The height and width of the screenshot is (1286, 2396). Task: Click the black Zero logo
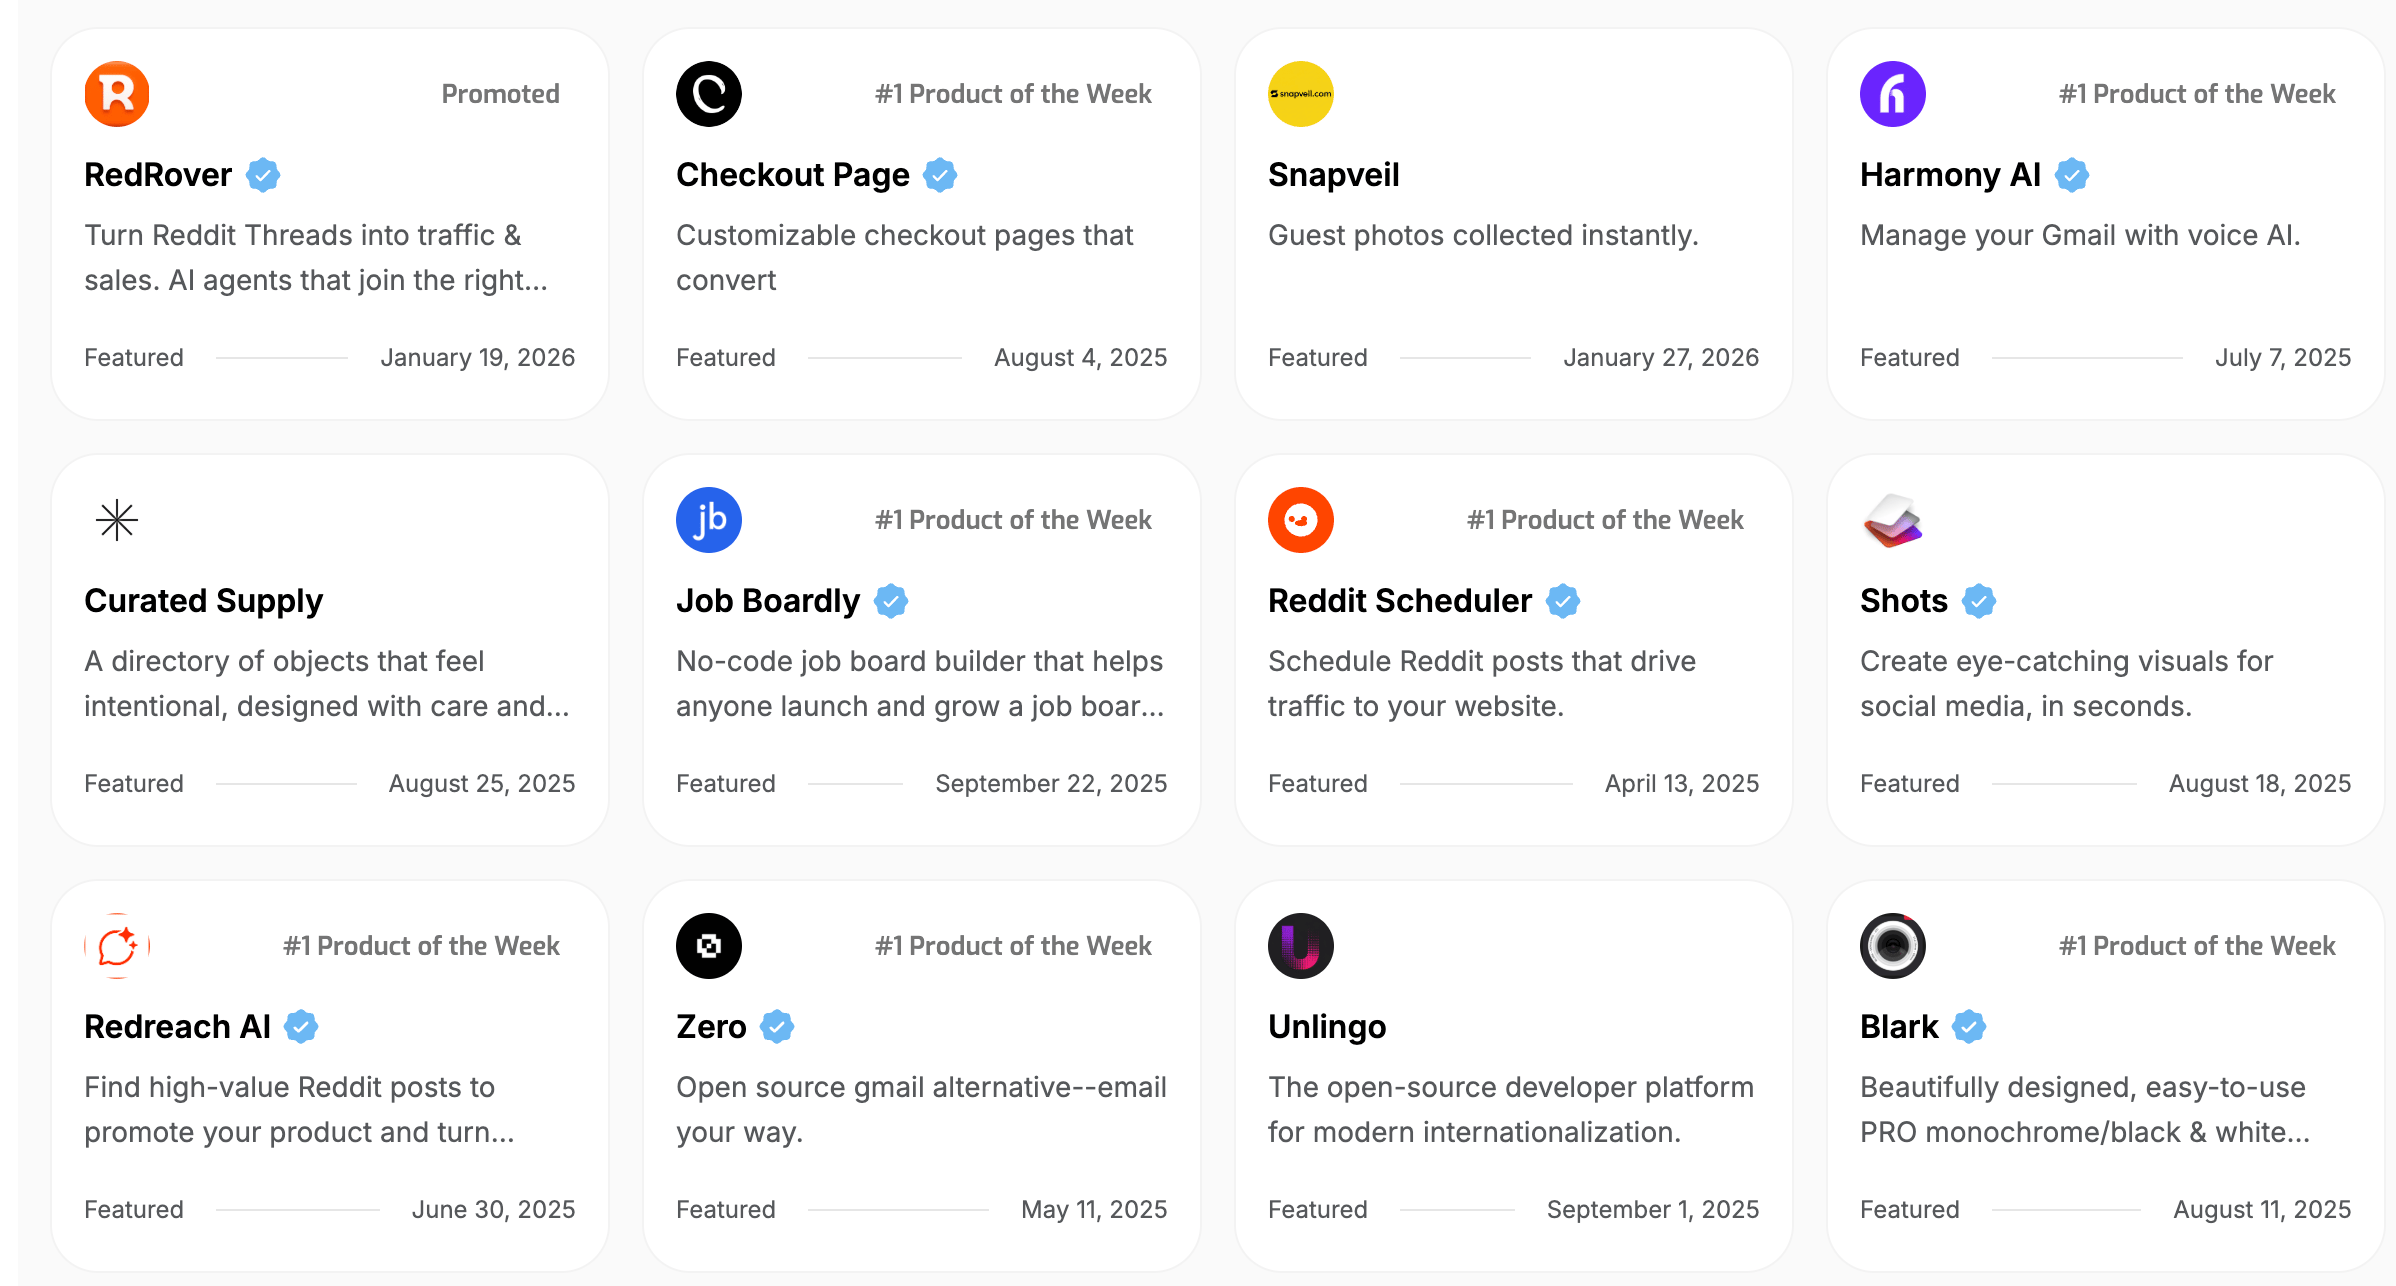(x=709, y=946)
